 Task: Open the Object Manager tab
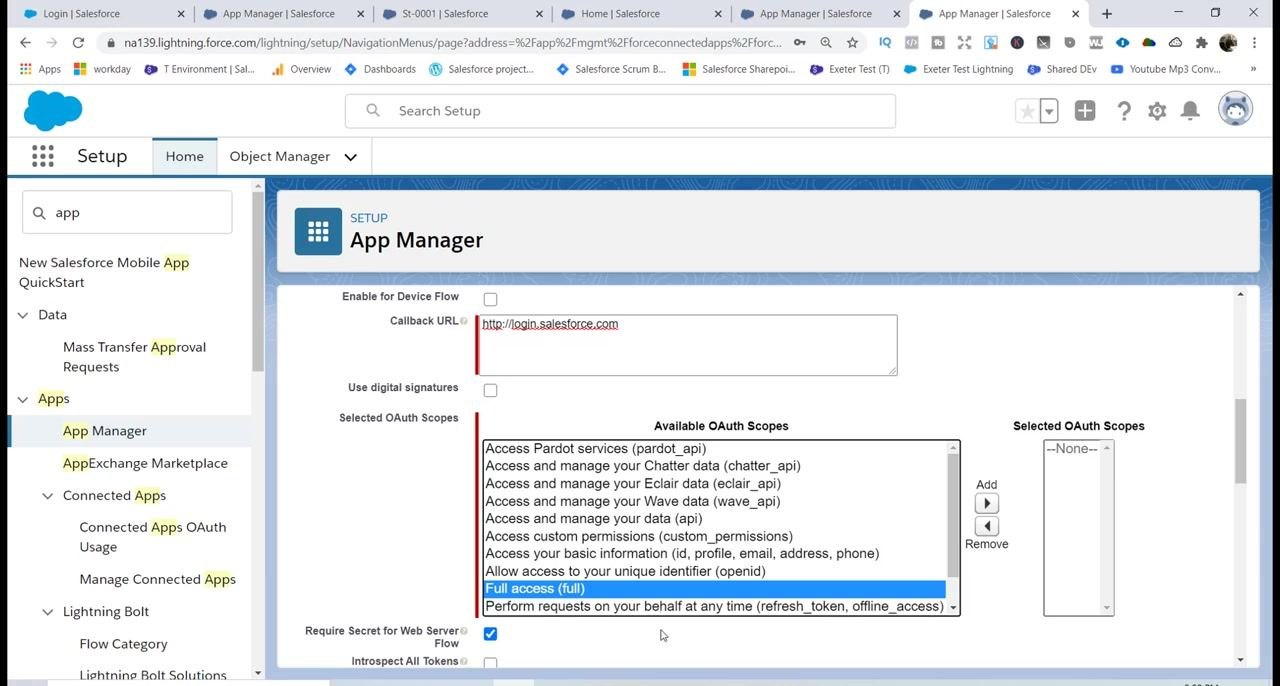280,157
